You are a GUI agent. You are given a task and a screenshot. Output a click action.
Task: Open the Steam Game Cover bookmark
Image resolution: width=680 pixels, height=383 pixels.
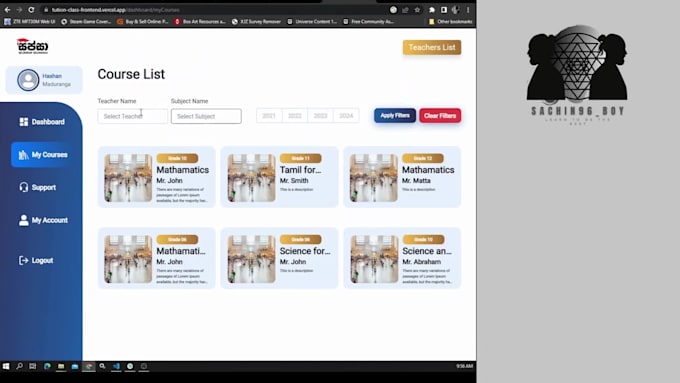(86, 21)
